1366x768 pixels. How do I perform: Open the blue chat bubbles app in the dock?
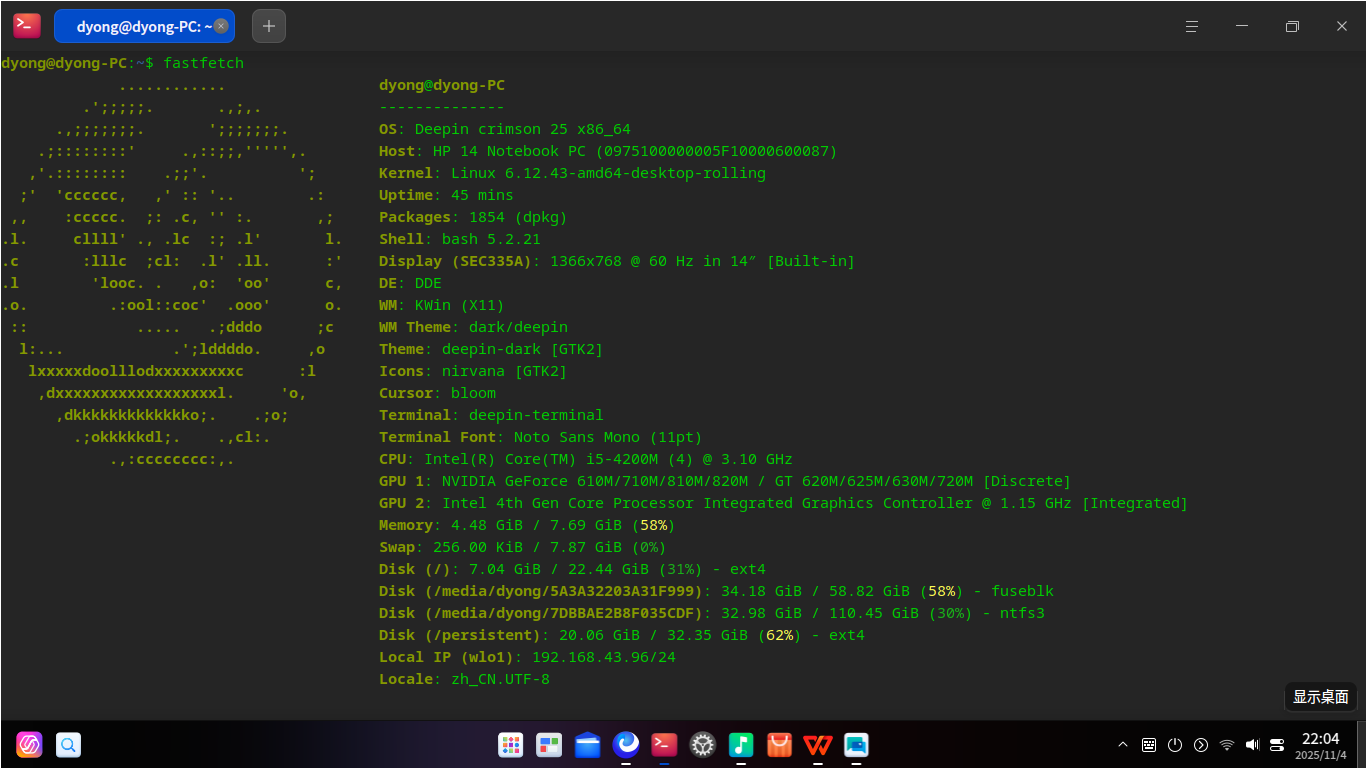point(856,745)
